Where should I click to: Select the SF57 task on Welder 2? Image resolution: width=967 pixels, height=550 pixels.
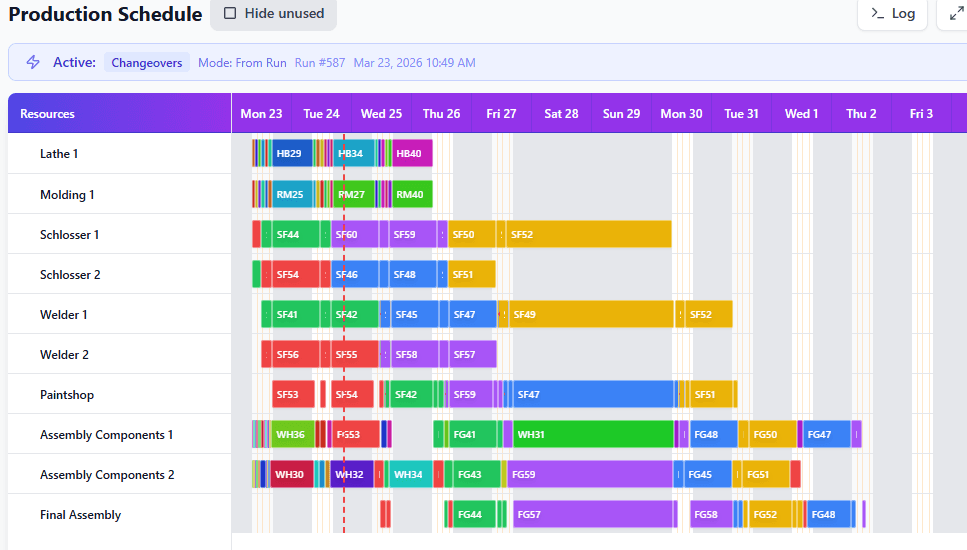(472, 355)
